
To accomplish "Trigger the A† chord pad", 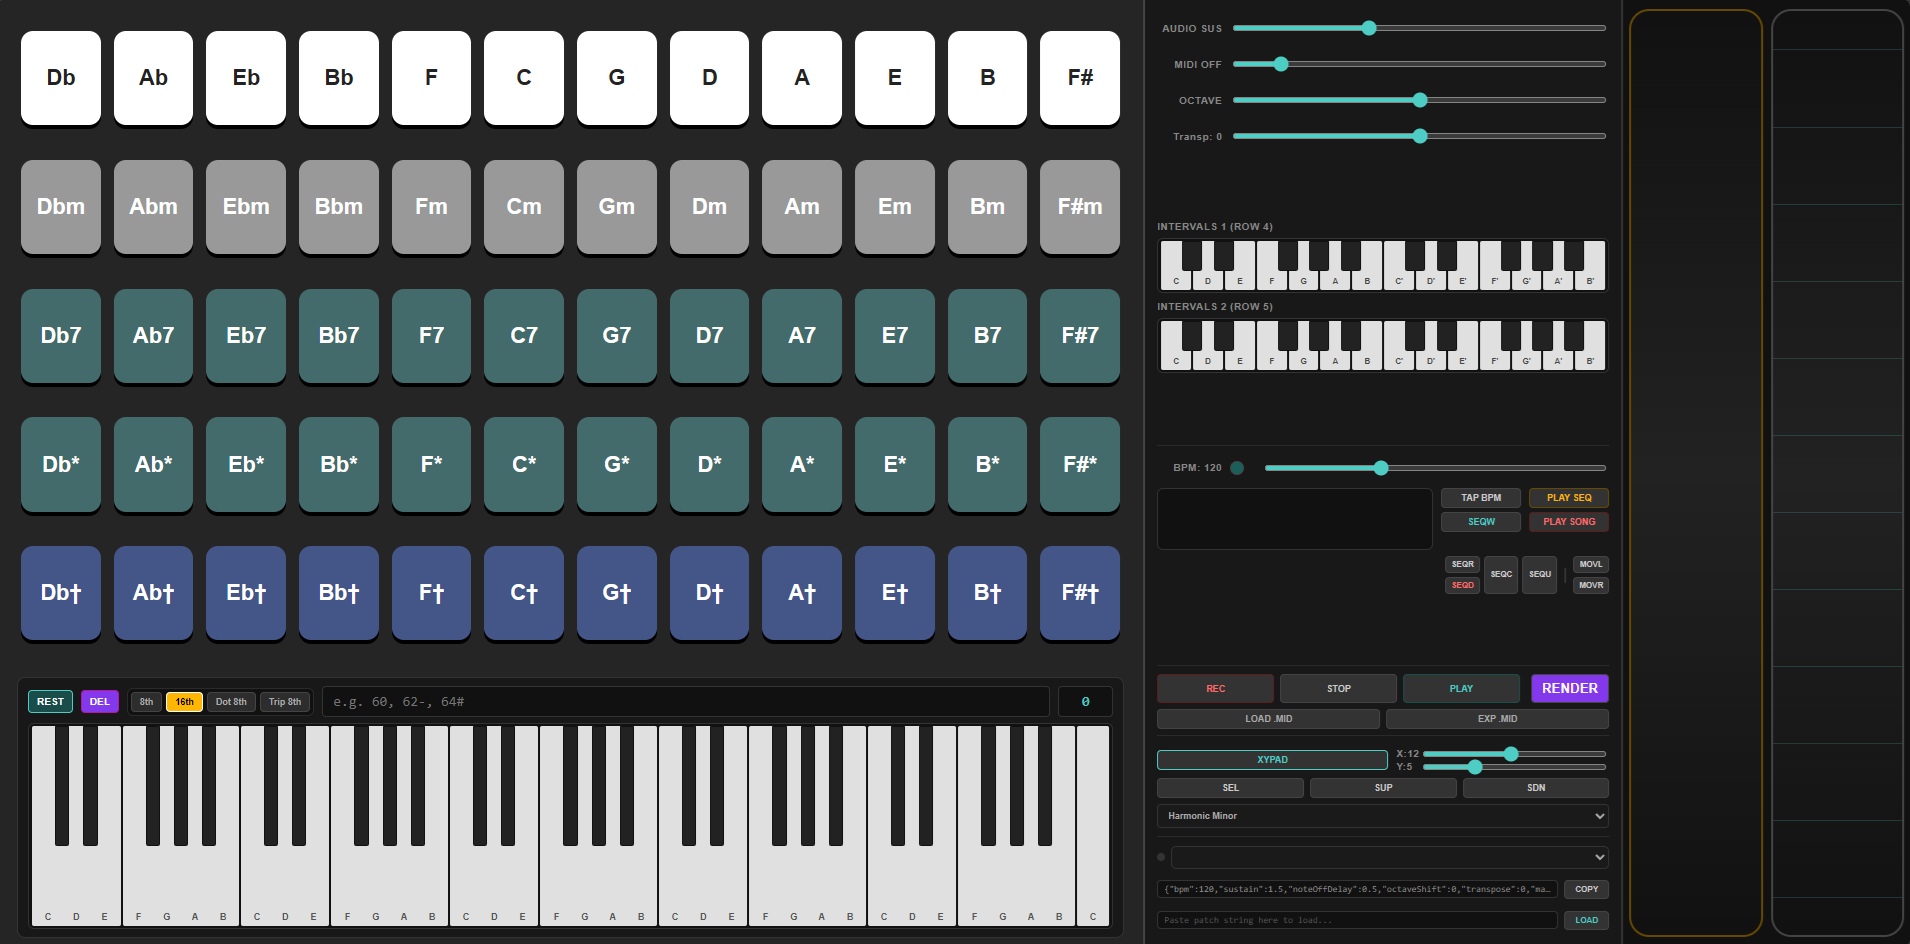I will point(801,593).
